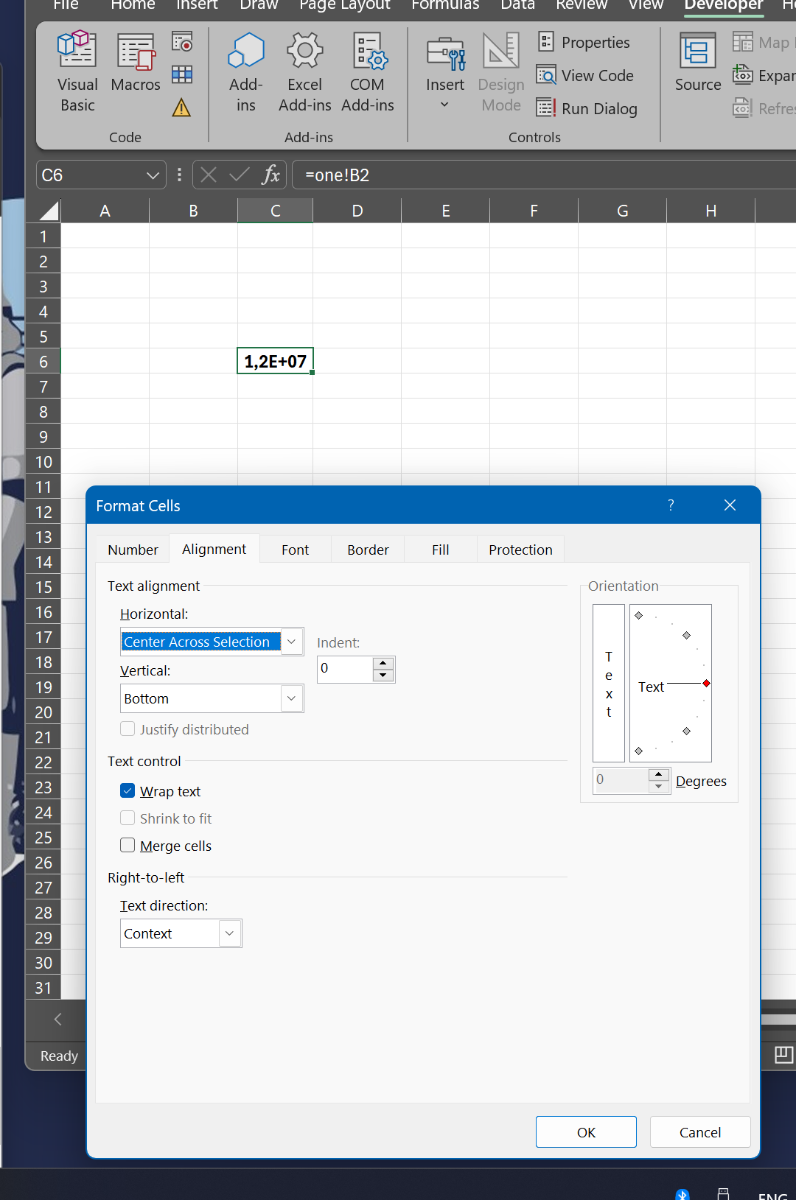The image size is (796, 1200).
Task: Open the Review ribbon tab
Action: pyautogui.click(x=582, y=5)
